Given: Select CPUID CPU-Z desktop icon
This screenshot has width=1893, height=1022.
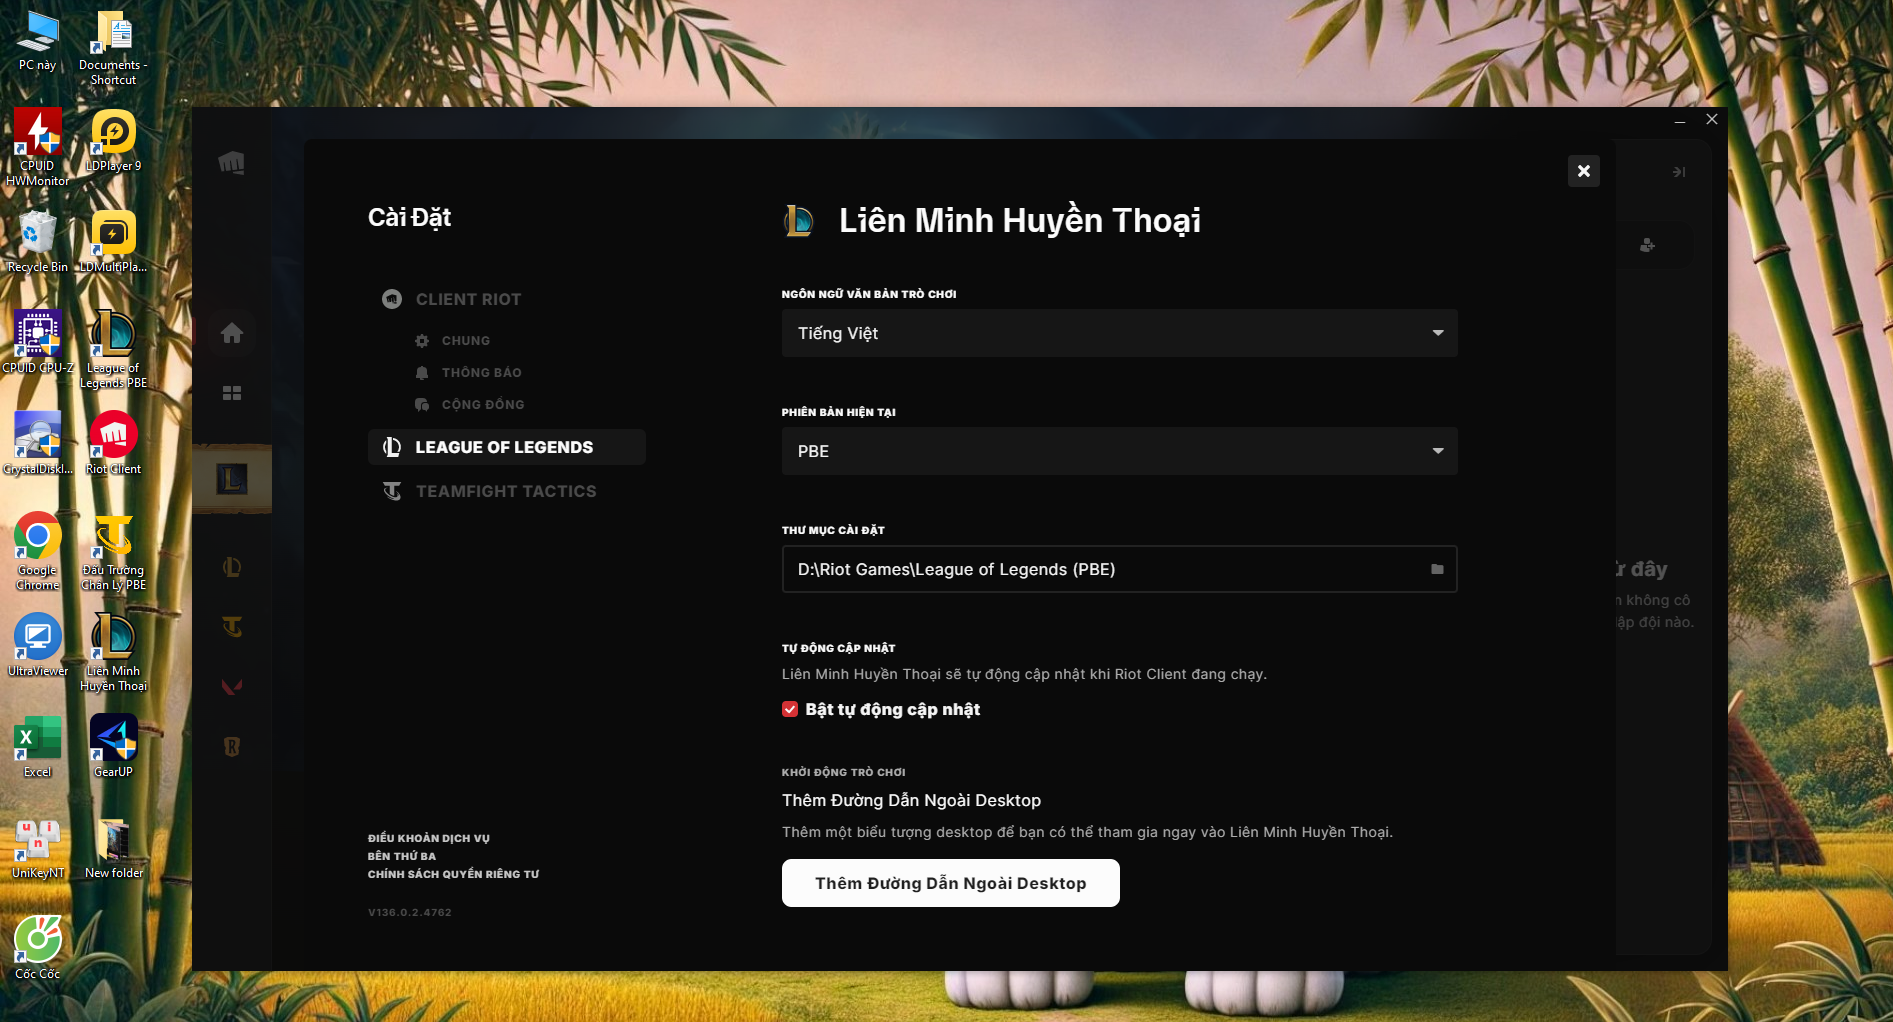Looking at the screenshot, I should (38, 342).
